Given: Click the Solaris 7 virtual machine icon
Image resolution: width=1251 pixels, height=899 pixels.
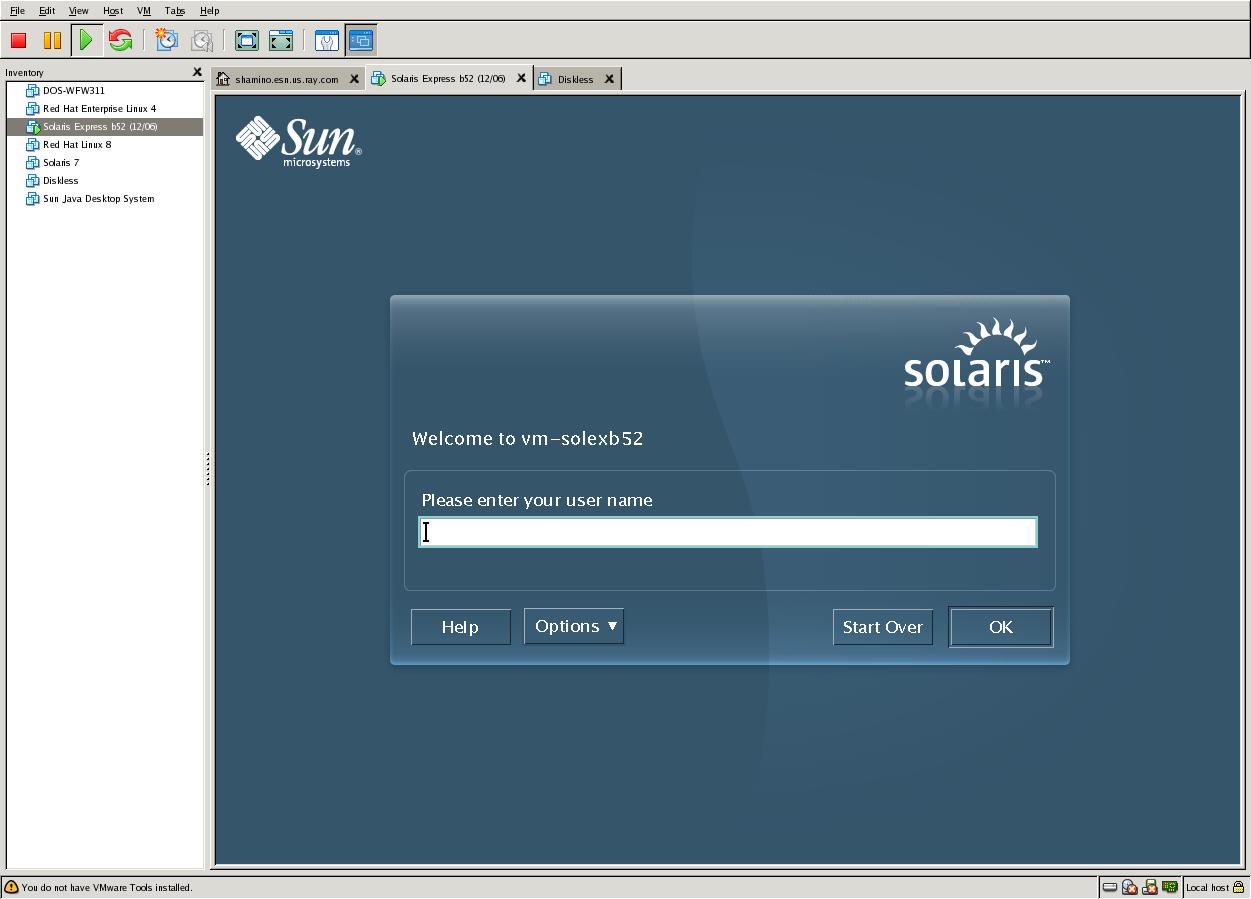Looking at the screenshot, I should [32, 163].
